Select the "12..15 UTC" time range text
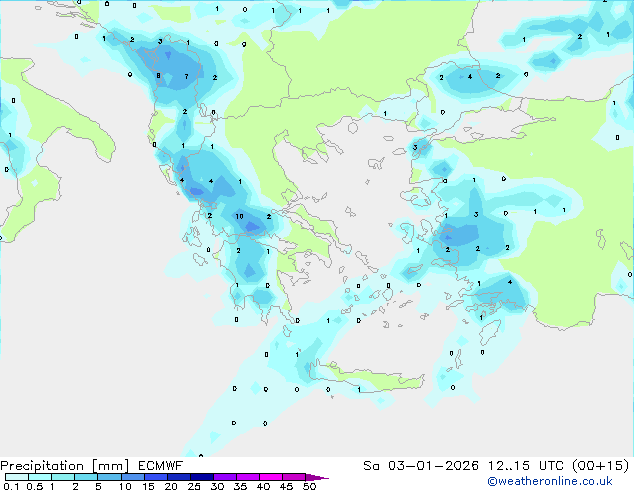Viewport: 634px width, 490px height. [x=526, y=466]
